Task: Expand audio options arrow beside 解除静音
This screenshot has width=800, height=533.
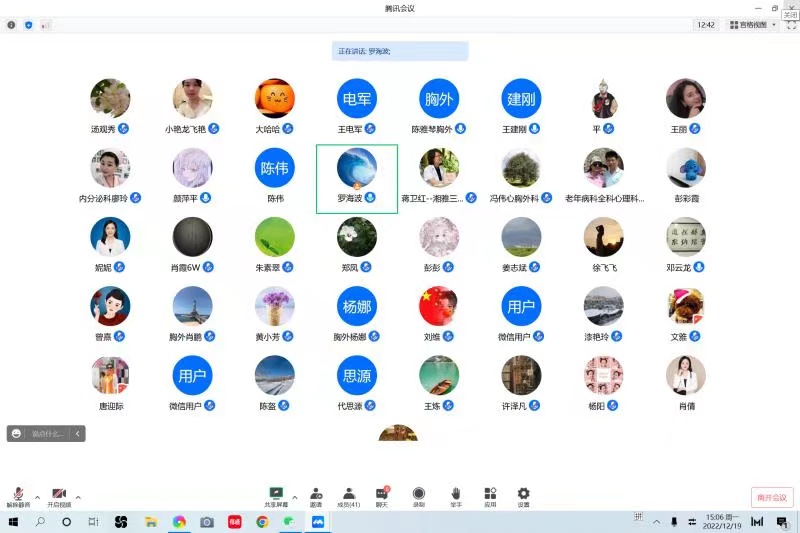Action: point(37,496)
